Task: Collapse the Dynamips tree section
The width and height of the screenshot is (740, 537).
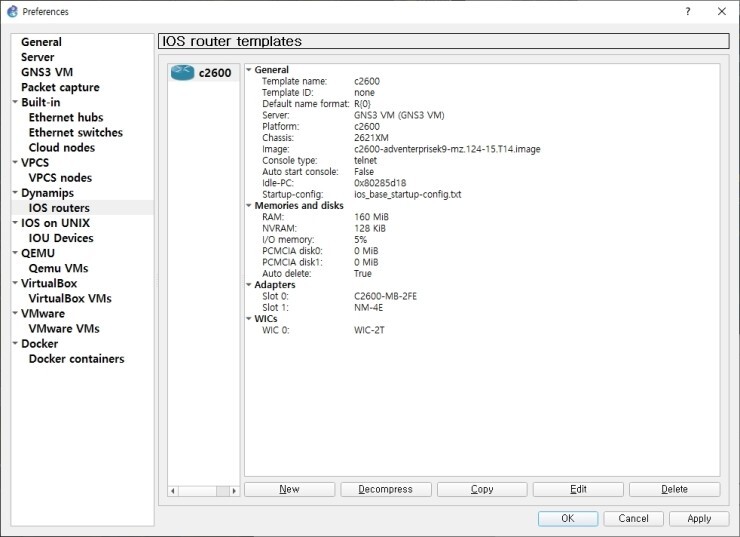Action: (x=15, y=192)
